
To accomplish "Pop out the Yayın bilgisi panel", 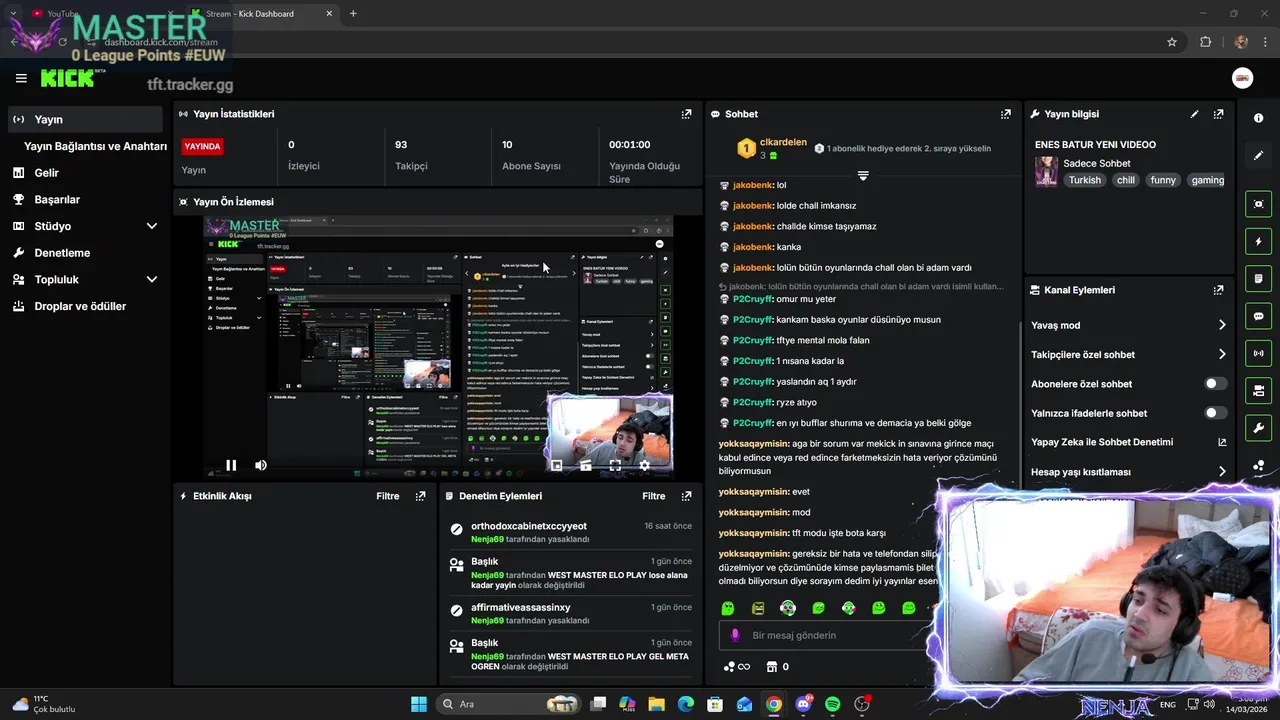I will click(1218, 114).
